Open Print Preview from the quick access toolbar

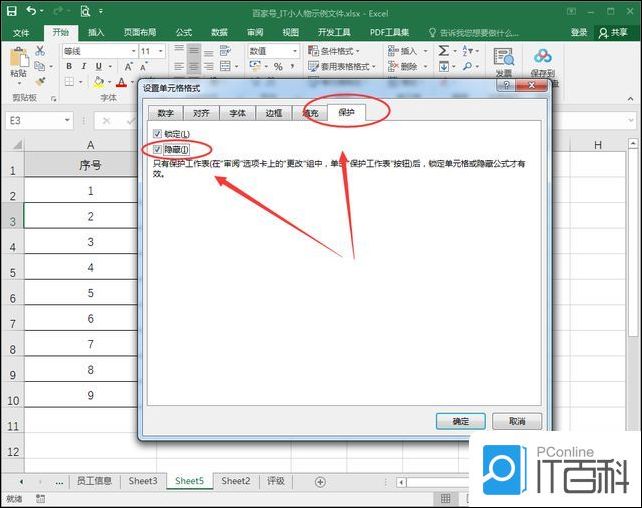click(x=85, y=11)
